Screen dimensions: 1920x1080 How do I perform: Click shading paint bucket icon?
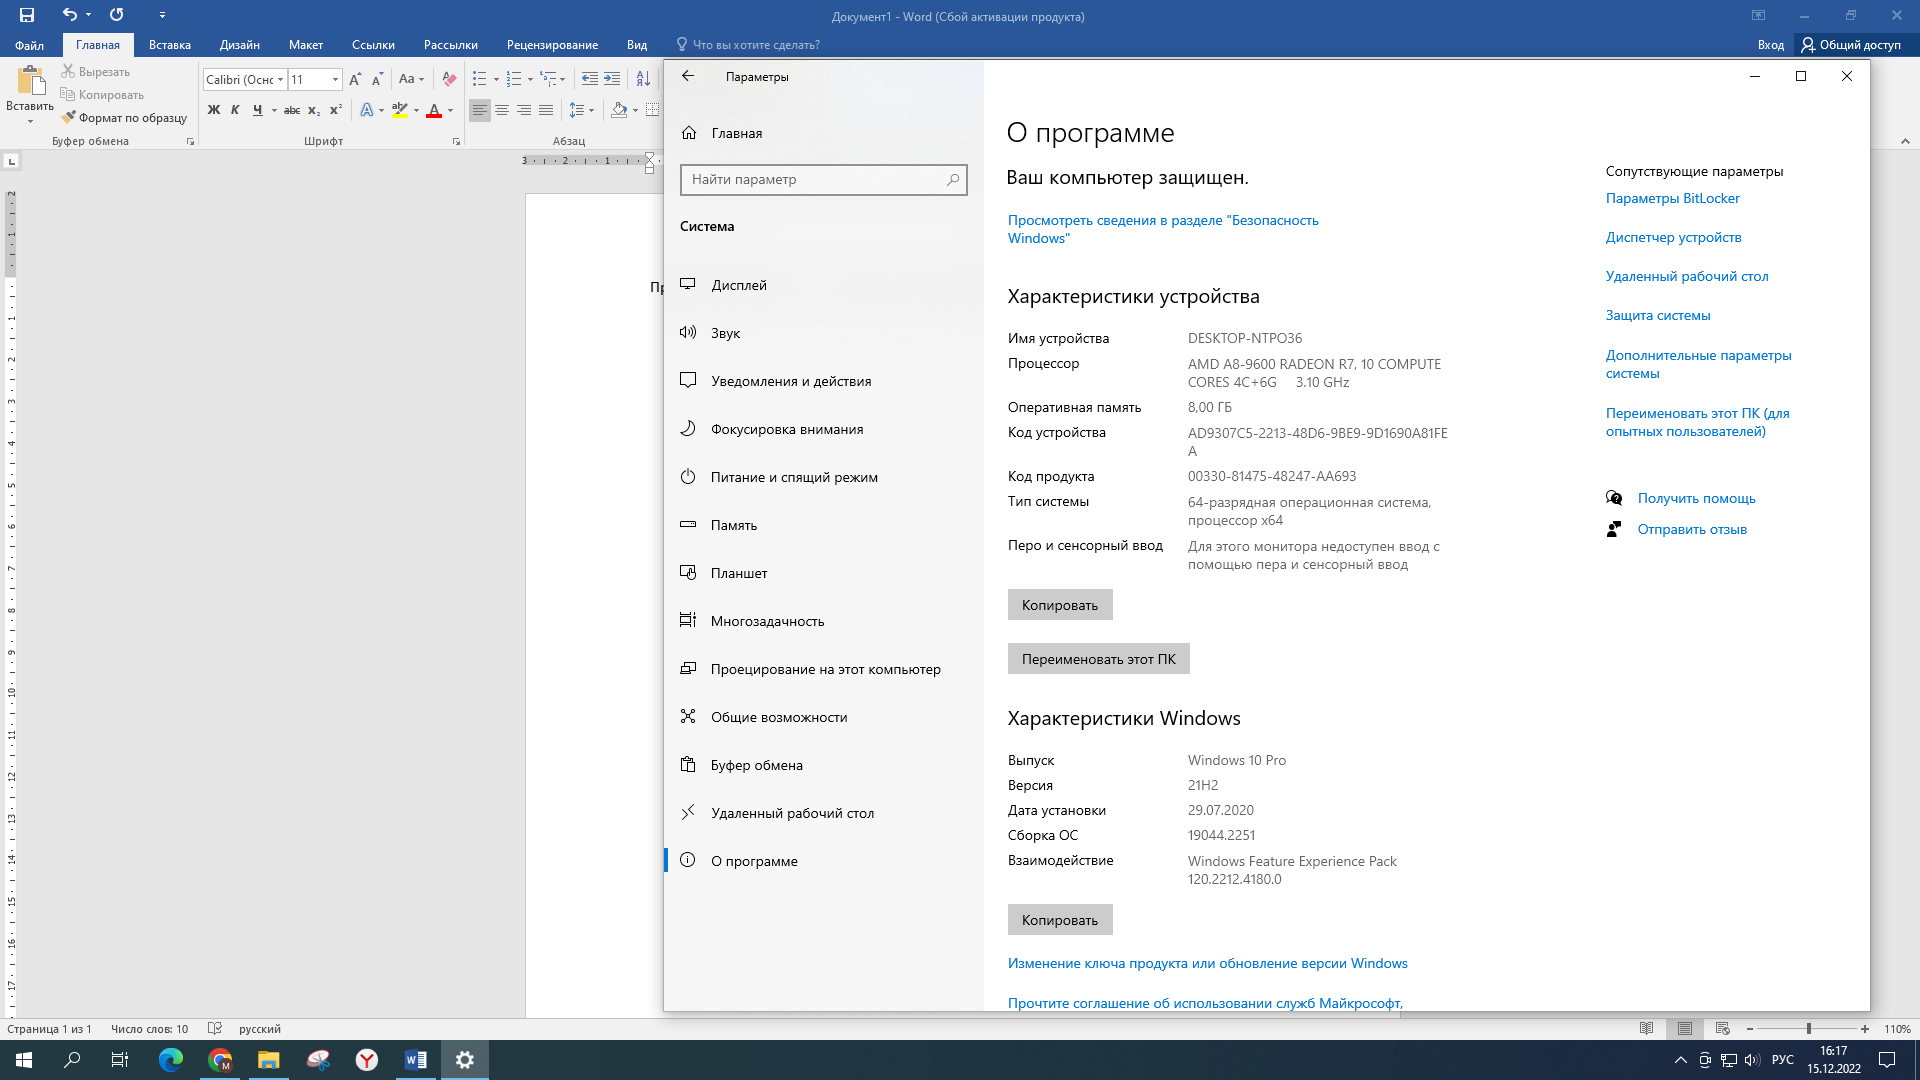click(619, 110)
